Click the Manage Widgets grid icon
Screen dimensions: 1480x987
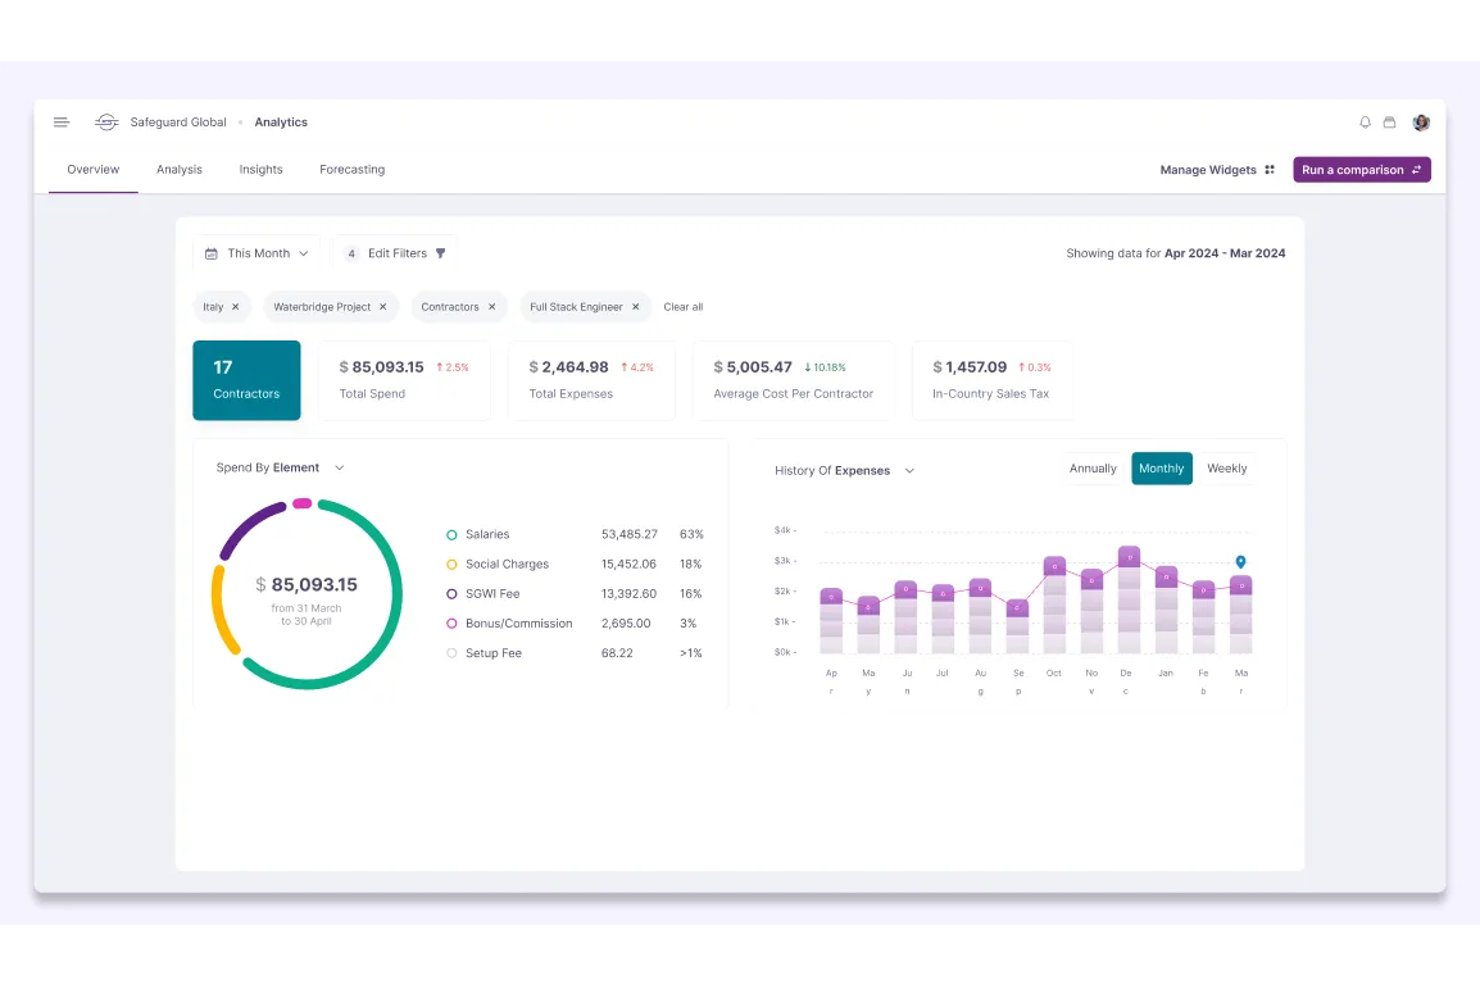(x=1270, y=170)
